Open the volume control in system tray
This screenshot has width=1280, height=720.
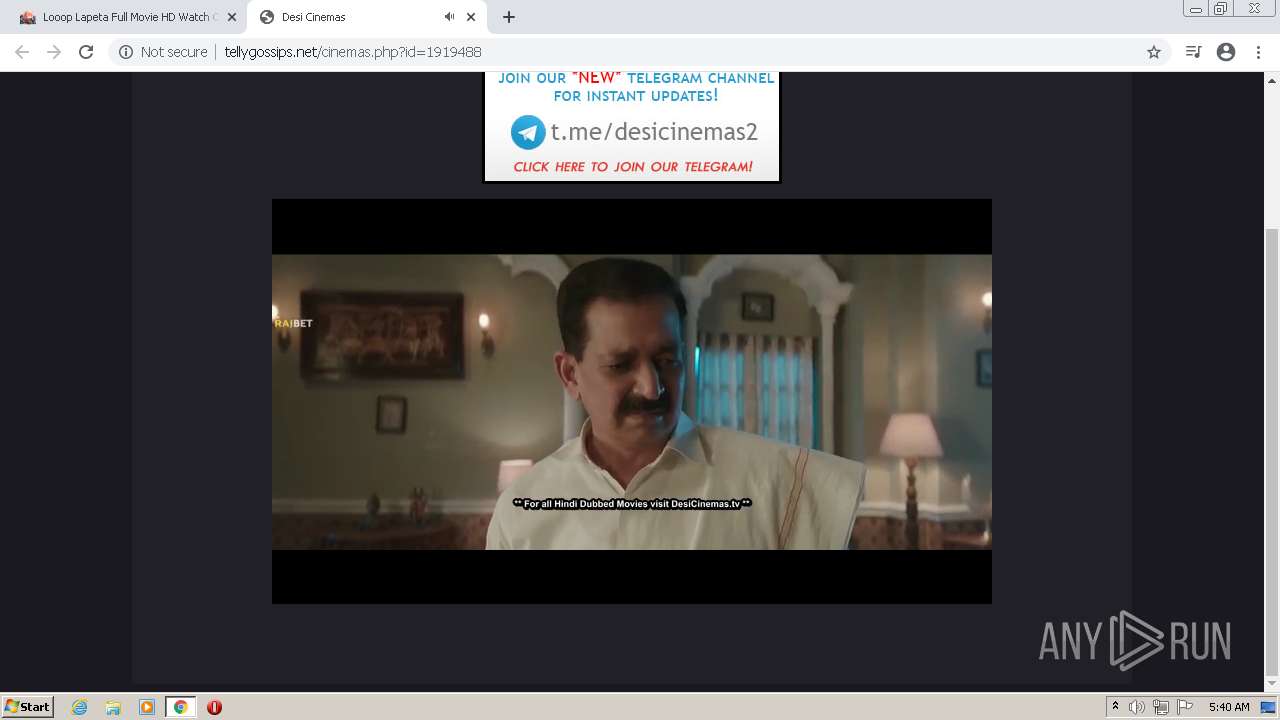[x=1136, y=707]
